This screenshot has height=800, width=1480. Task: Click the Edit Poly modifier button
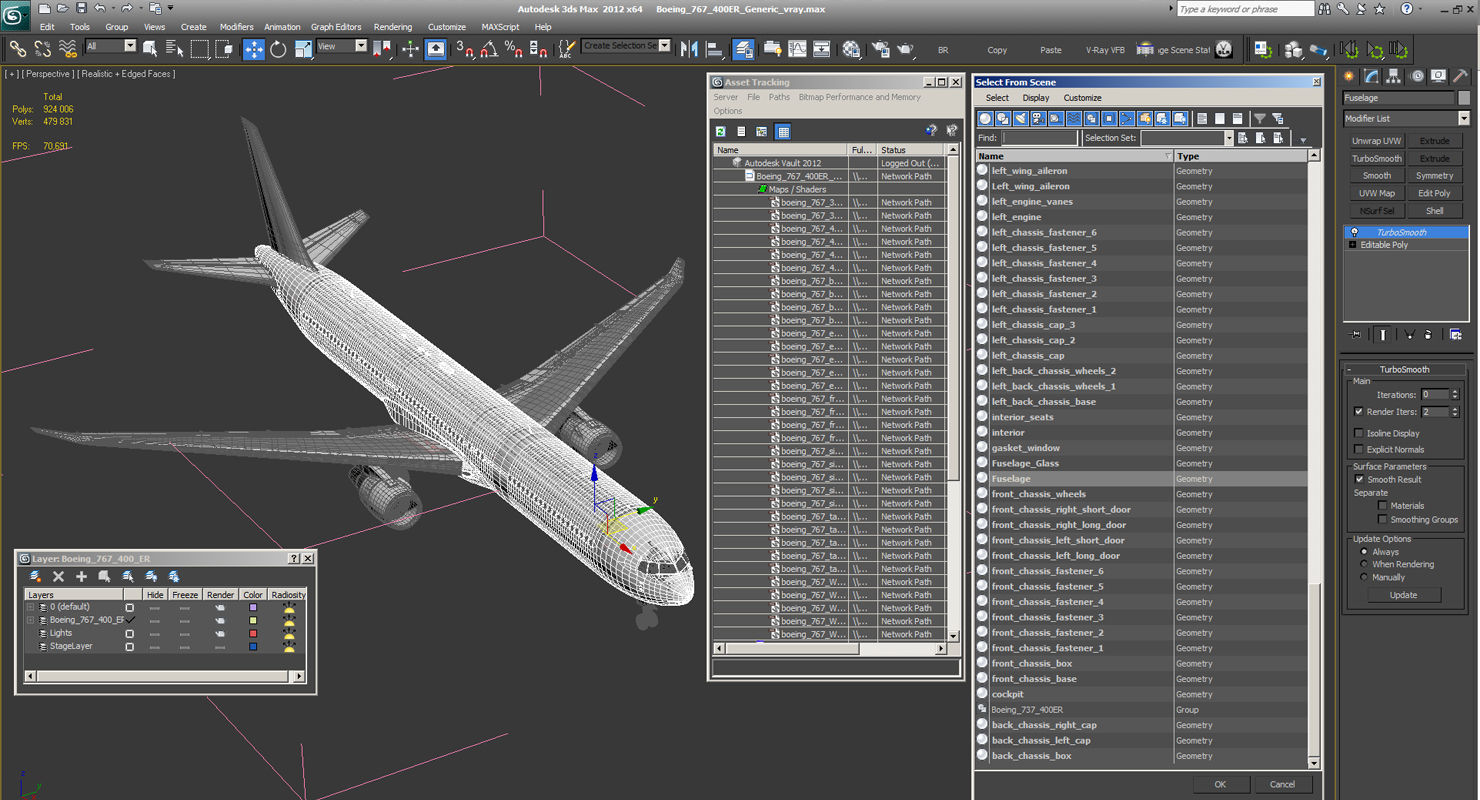(1434, 193)
